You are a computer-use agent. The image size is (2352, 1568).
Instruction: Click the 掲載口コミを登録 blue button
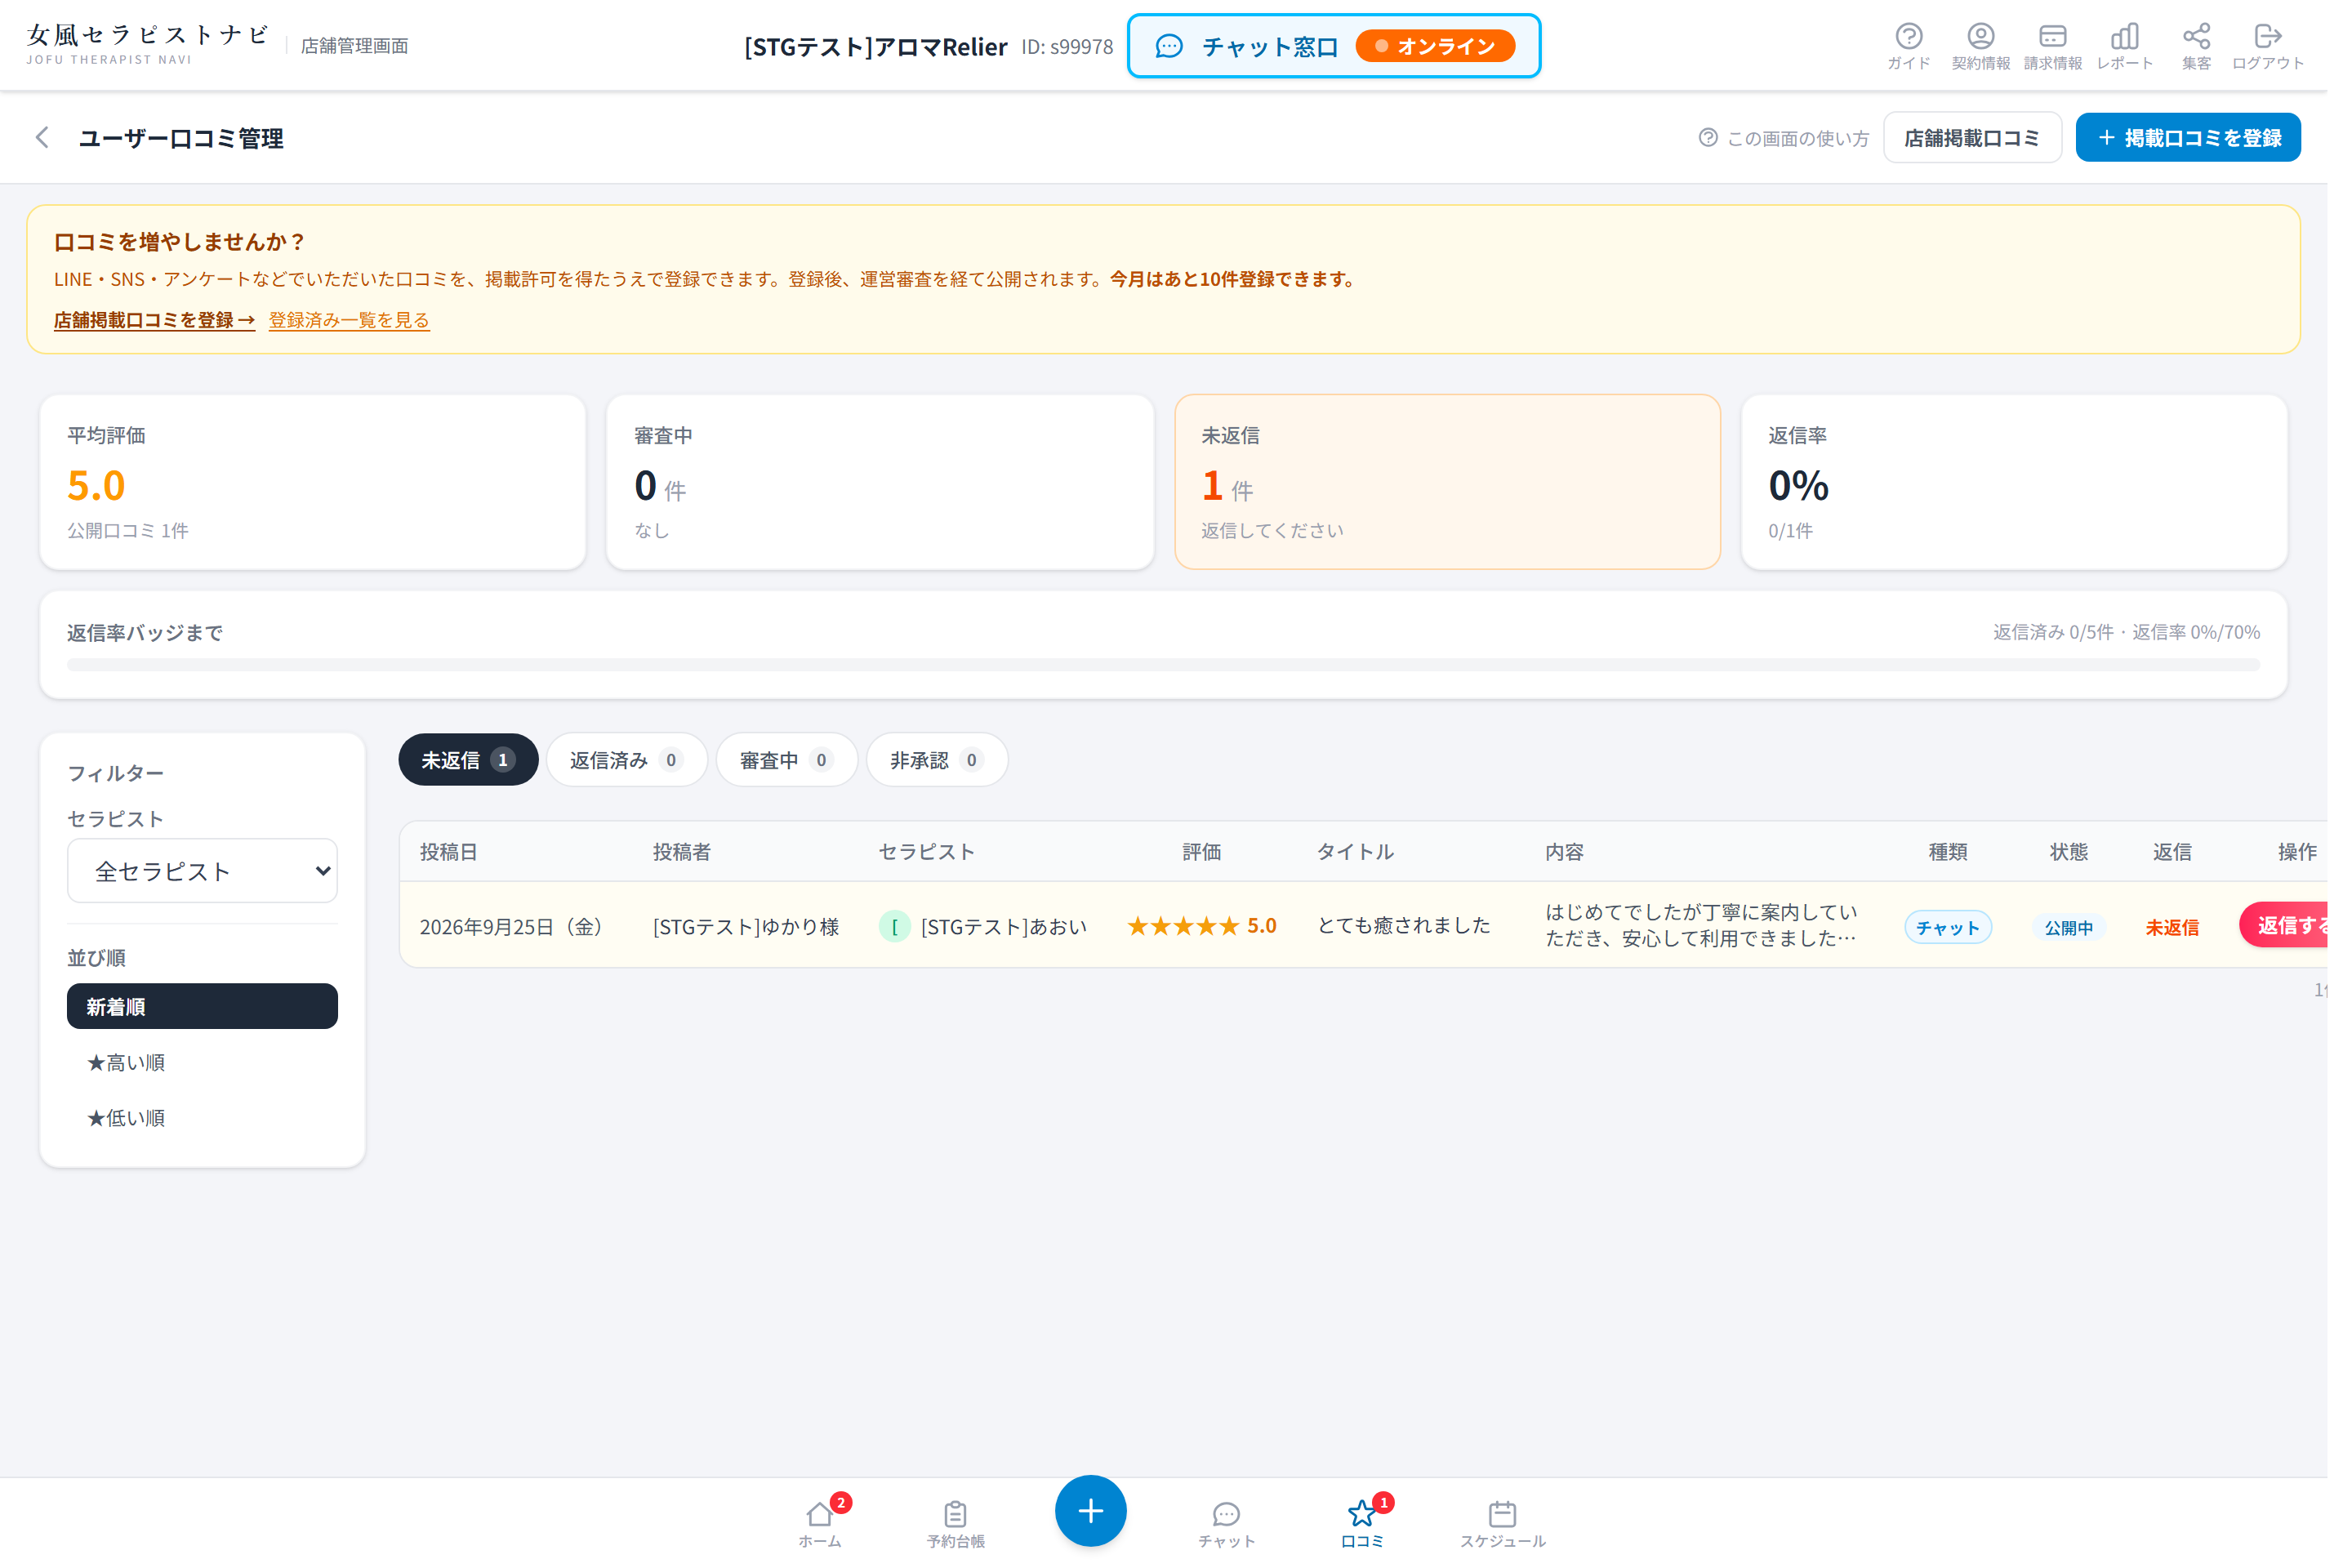point(2211,139)
